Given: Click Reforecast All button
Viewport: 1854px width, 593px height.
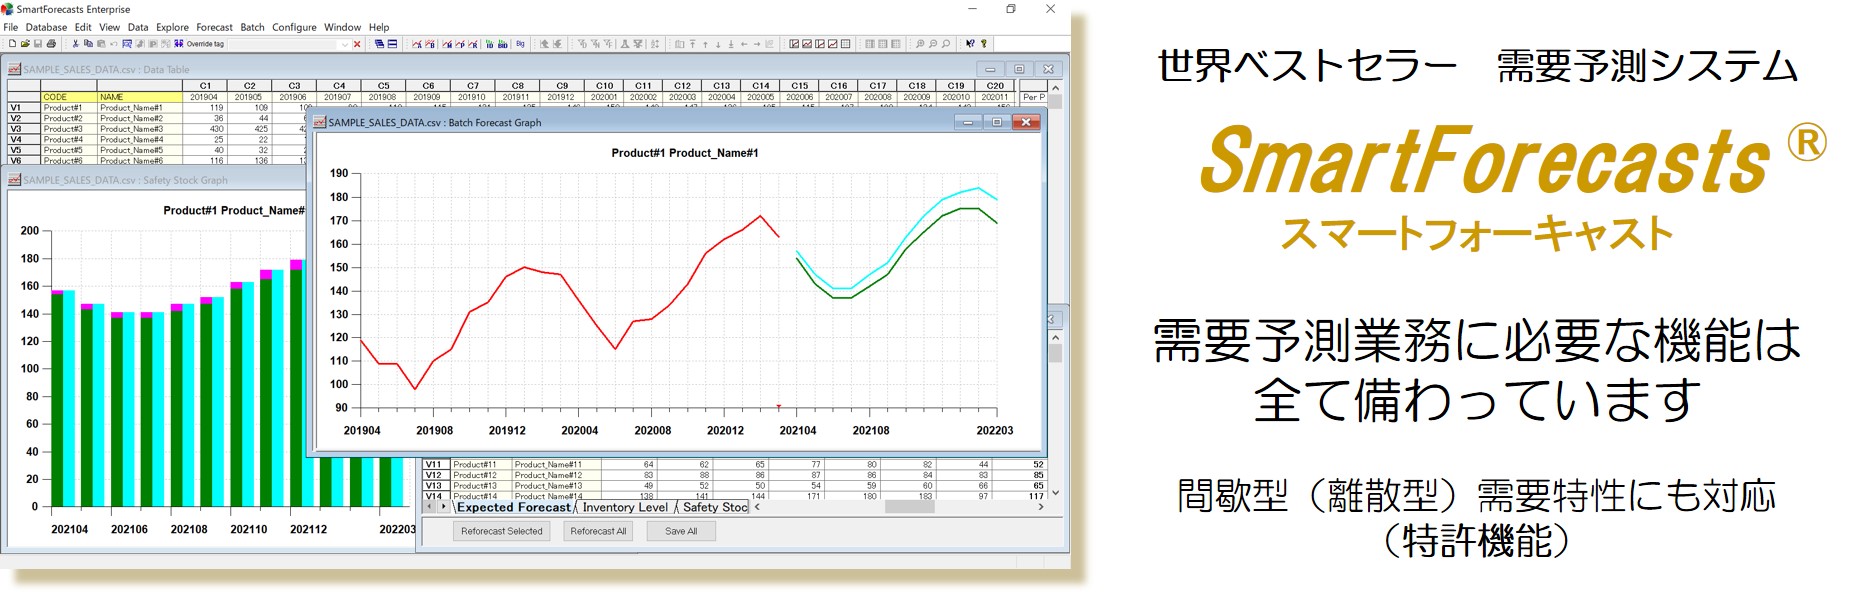Looking at the screenshot, I should pyautogui.click(x=598, y=531).
